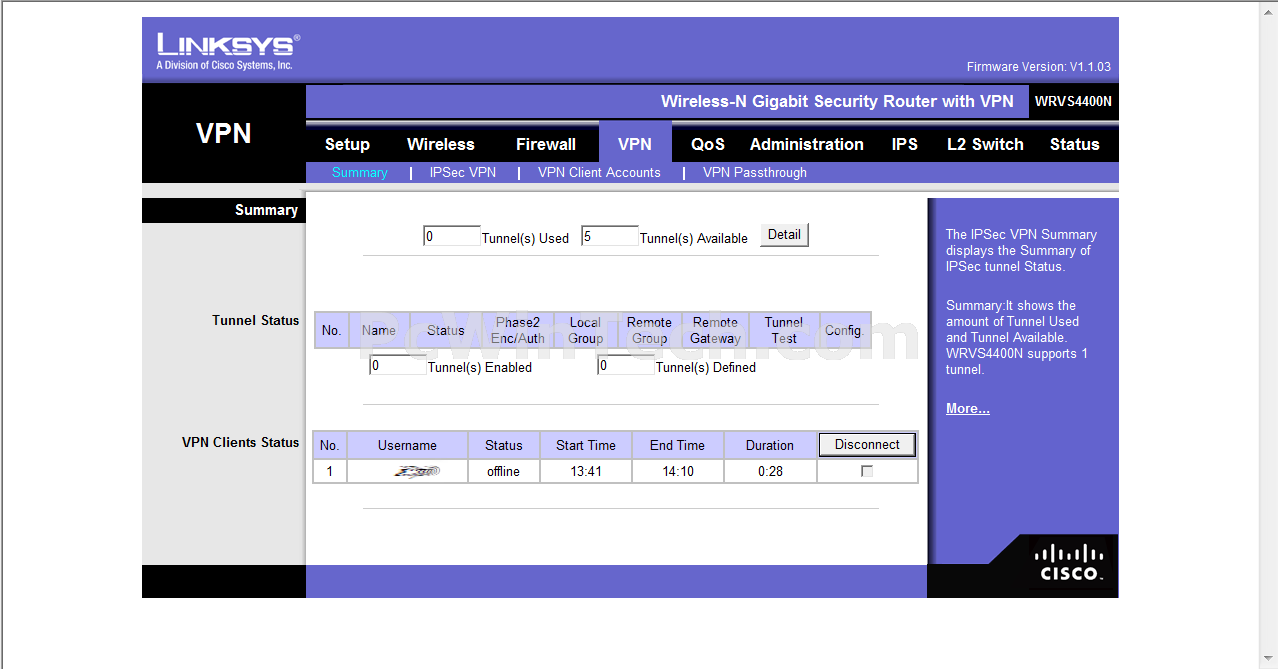
Task: Click the Username column header
Action: [407, 445]
